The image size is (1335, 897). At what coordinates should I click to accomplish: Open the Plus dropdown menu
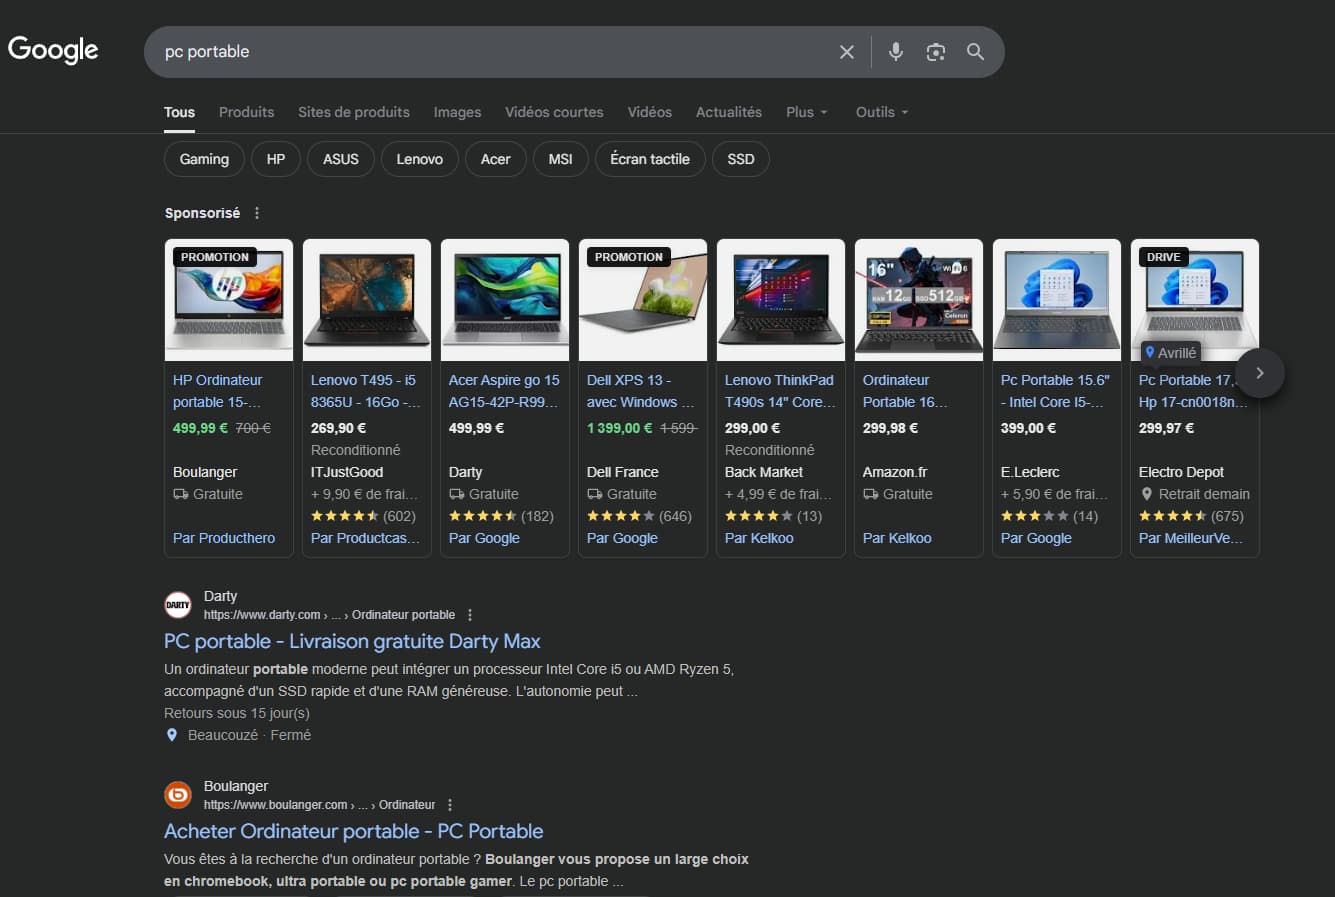coord(806,112)
